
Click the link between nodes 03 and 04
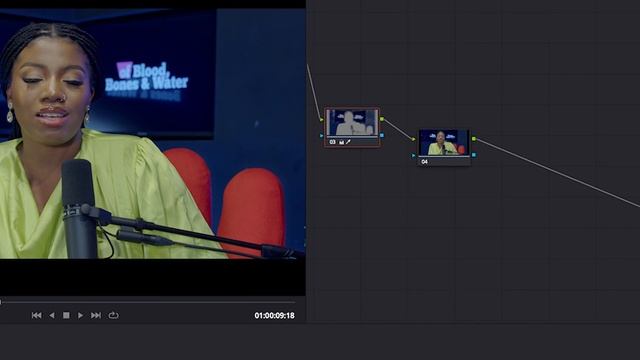pyautogui.click(x=398, y=129)
